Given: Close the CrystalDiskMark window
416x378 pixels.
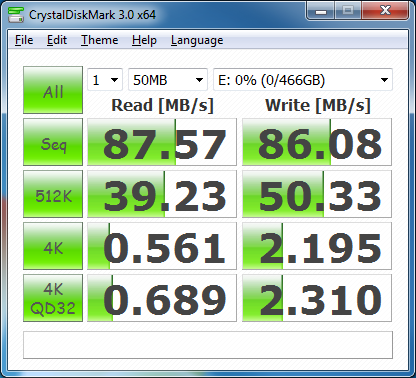Looking at the screenshot, I should 385,11.
